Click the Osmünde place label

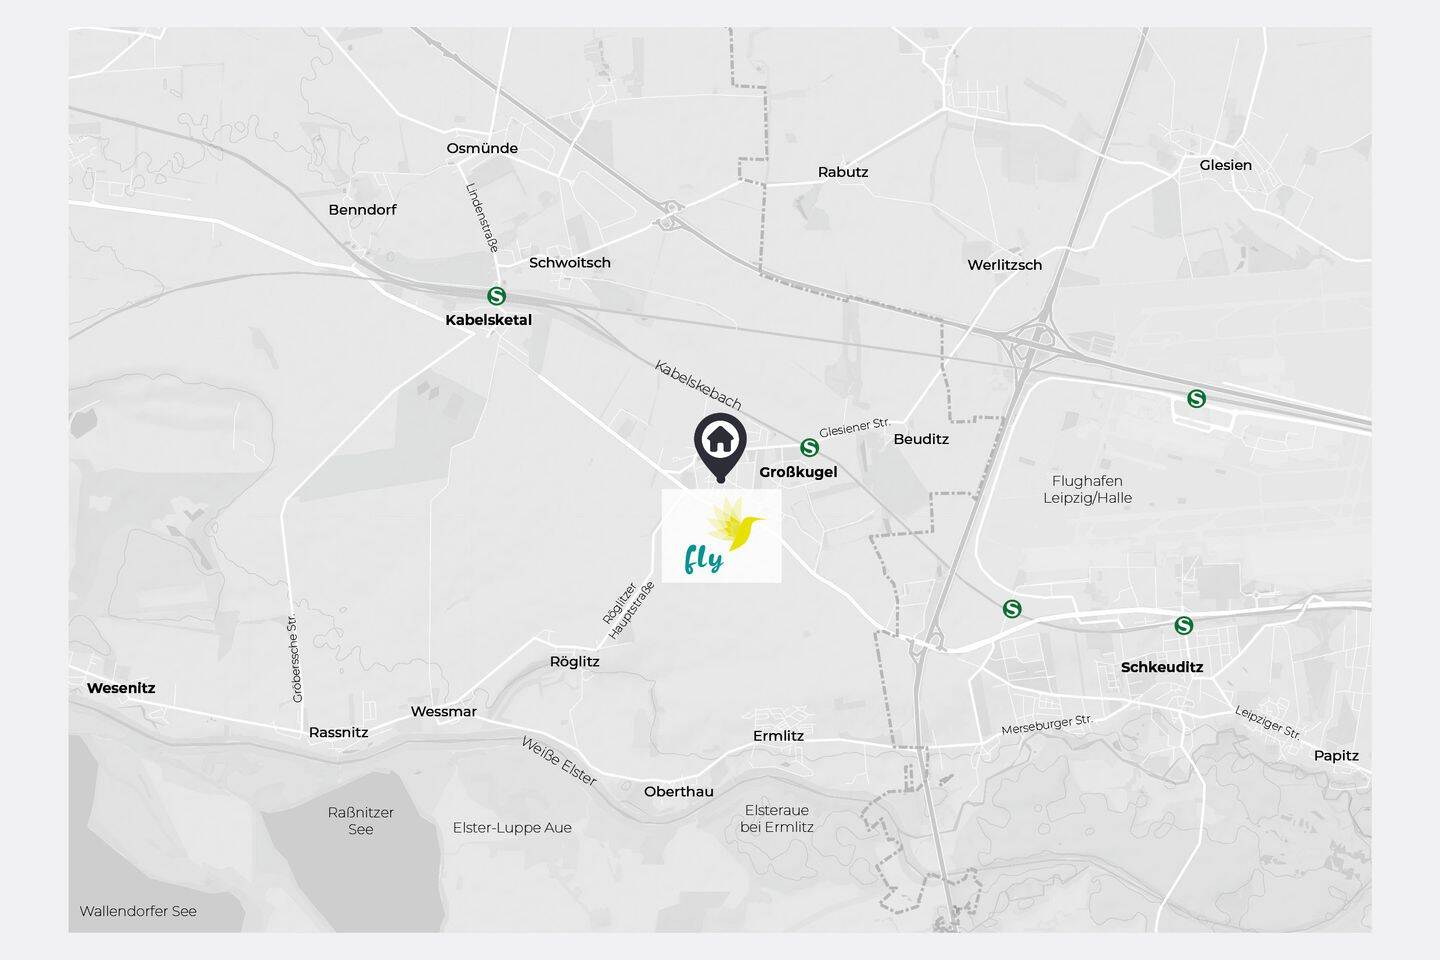(482, 148)
